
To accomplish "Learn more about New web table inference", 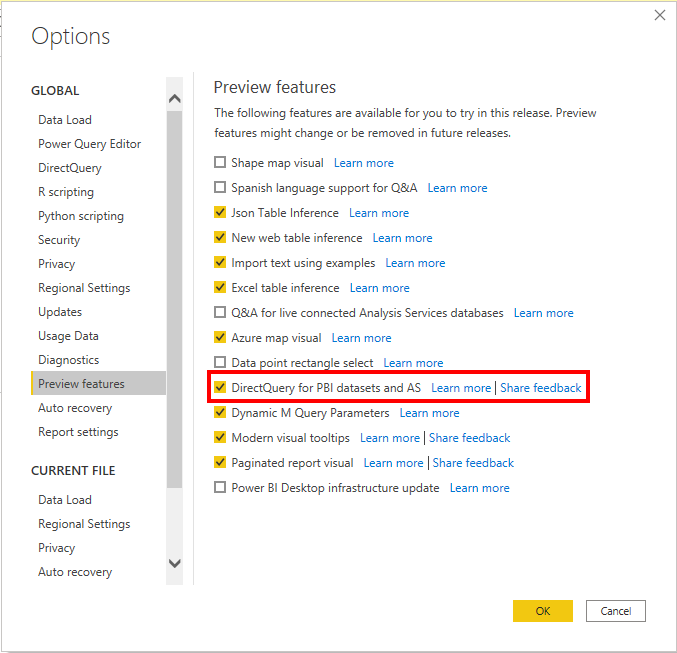I will (x=402, y=238).
